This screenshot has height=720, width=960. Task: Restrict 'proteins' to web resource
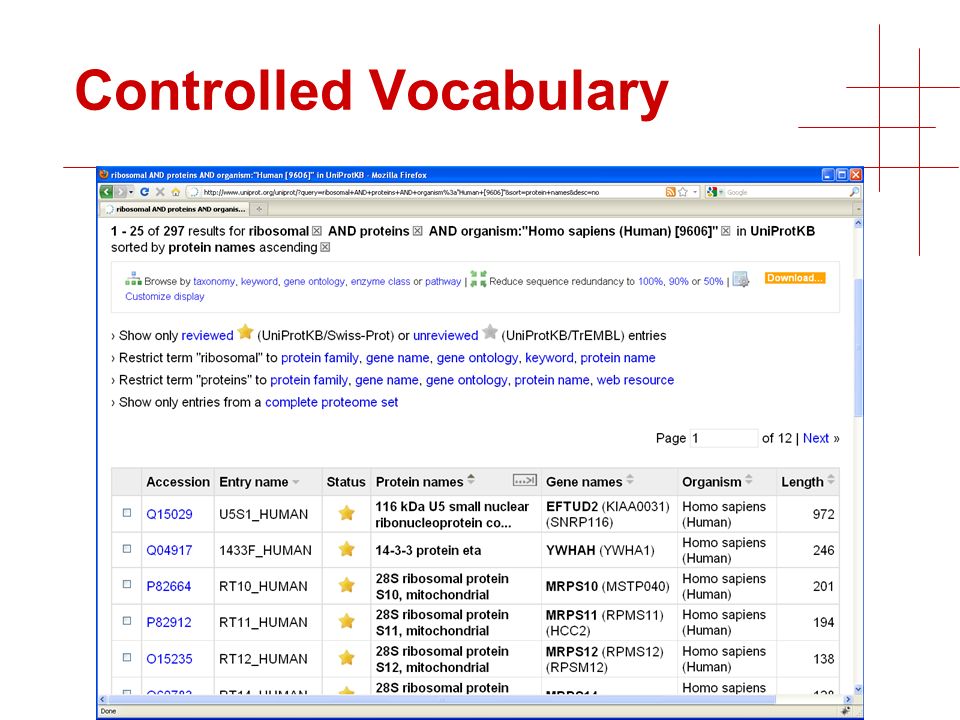tap(636, 380)
